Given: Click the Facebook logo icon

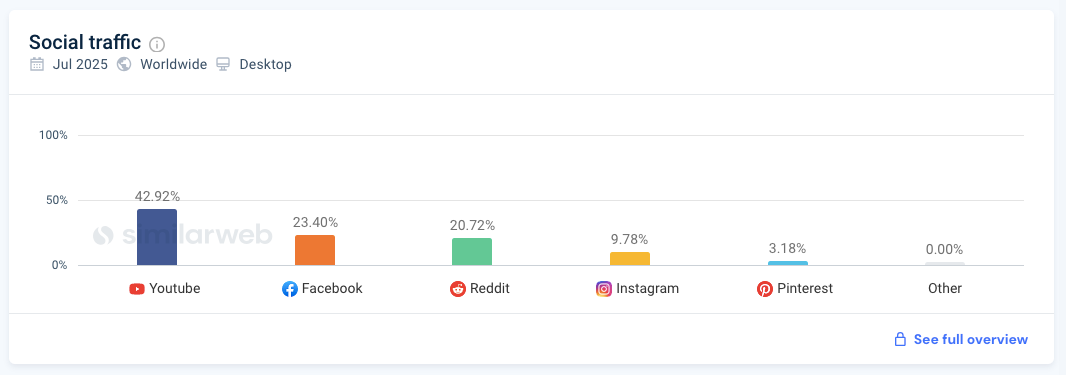Looking at the screenshot, I should (290, 289).
